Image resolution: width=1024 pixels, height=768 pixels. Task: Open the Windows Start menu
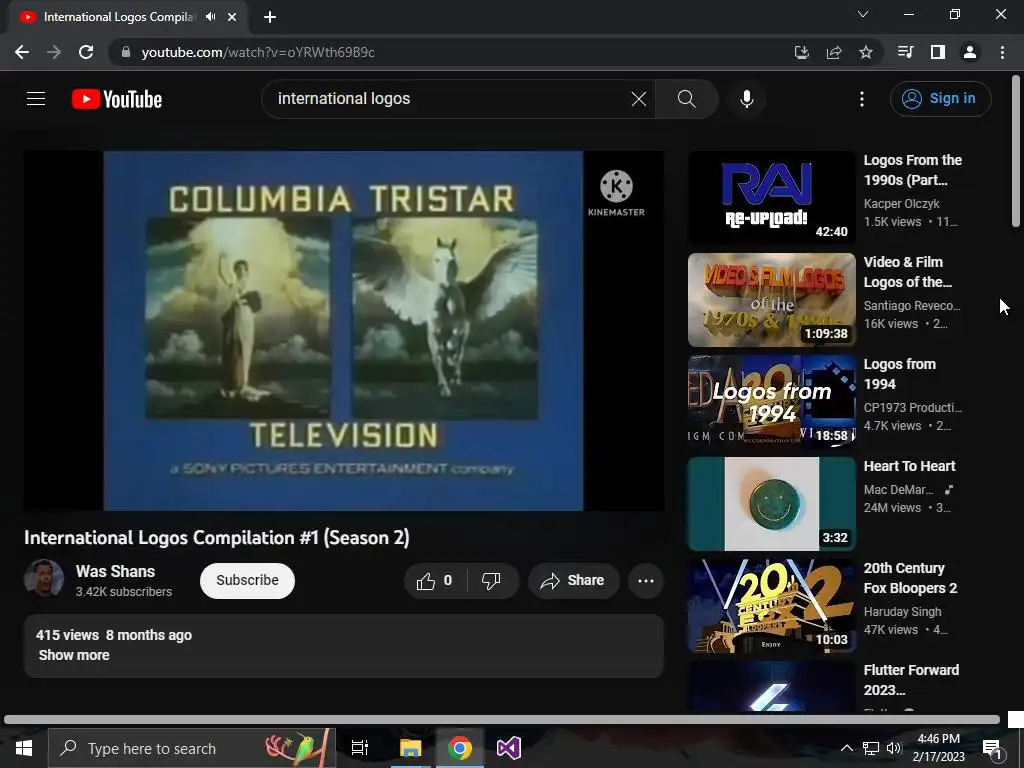(24, 748)
